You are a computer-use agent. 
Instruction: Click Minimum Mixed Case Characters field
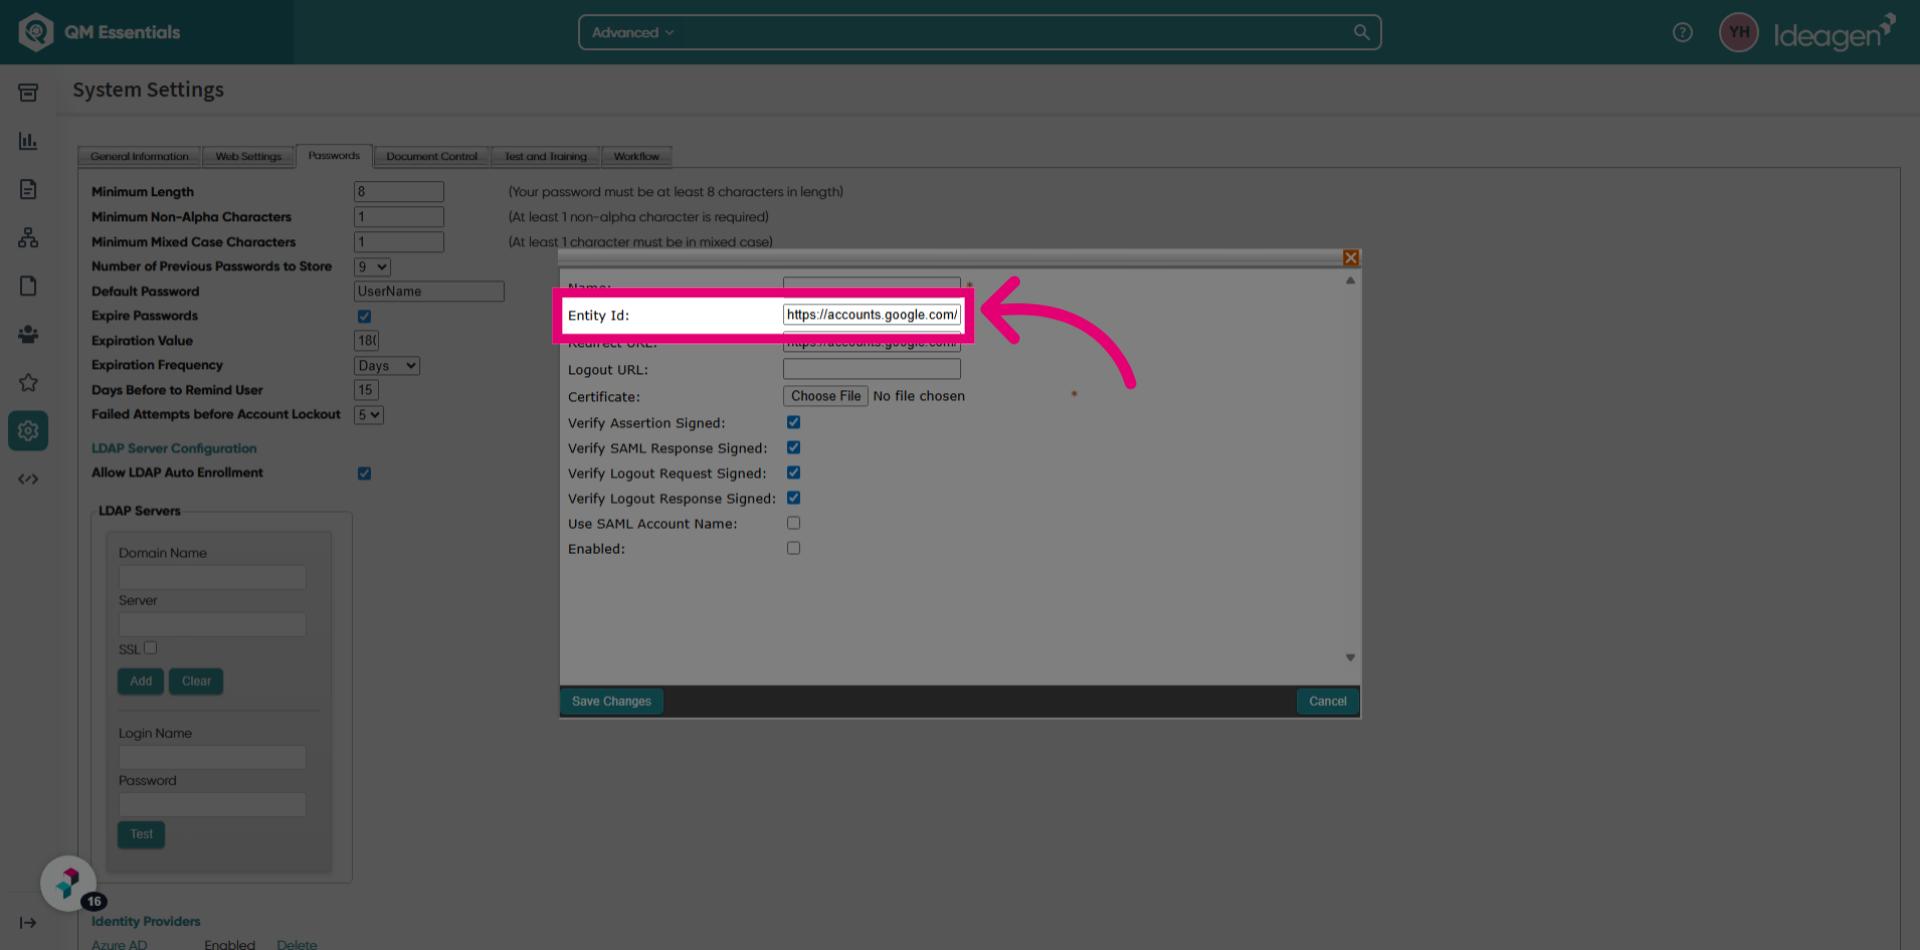399,242
